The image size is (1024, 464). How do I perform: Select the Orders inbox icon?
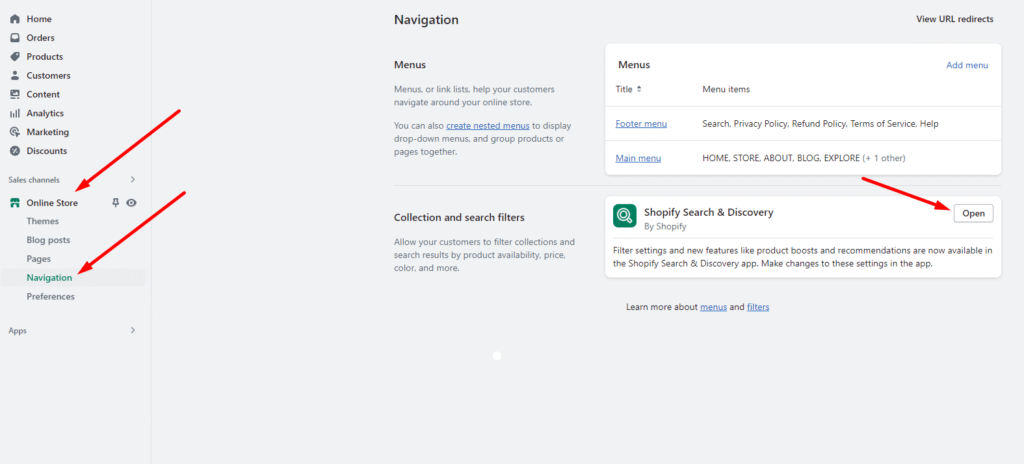(15, 38)
